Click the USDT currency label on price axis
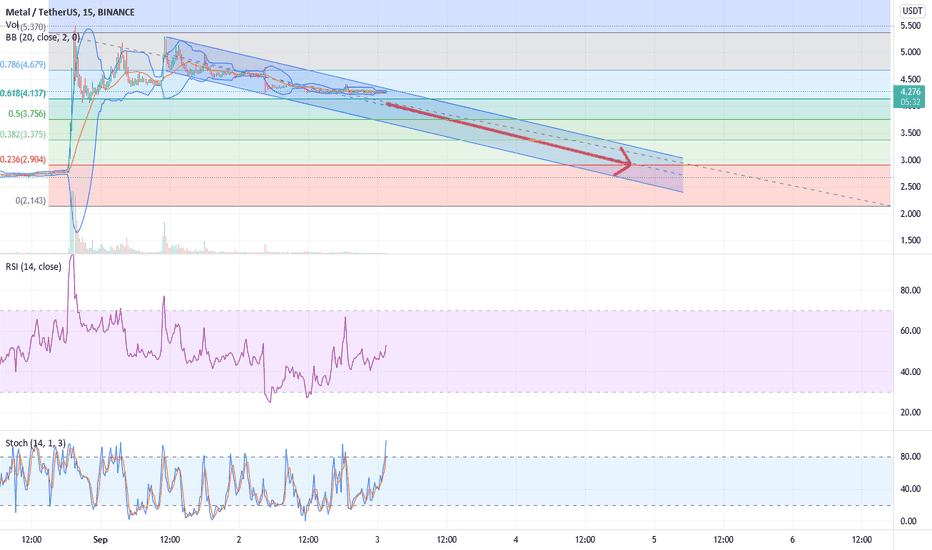The height and width of the screenshot is (550, 932). (x=912, y=11)
